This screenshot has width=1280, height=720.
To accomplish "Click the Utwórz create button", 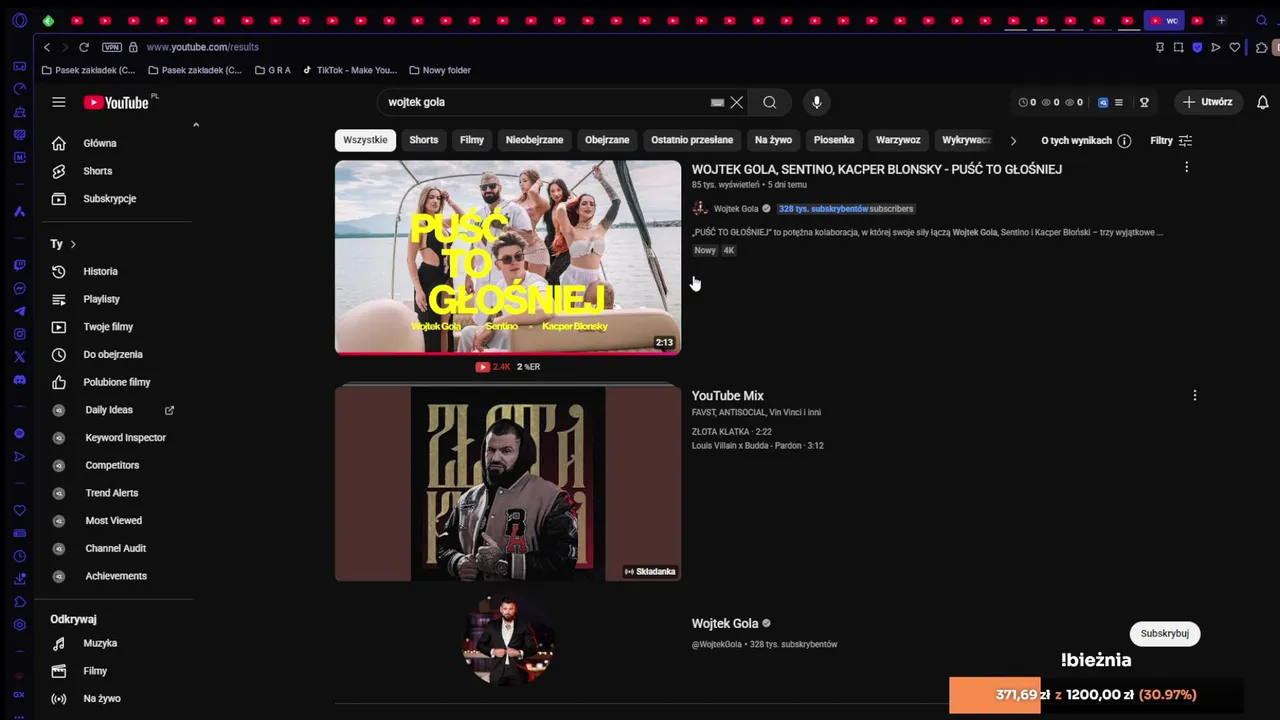I will 1208,102.
